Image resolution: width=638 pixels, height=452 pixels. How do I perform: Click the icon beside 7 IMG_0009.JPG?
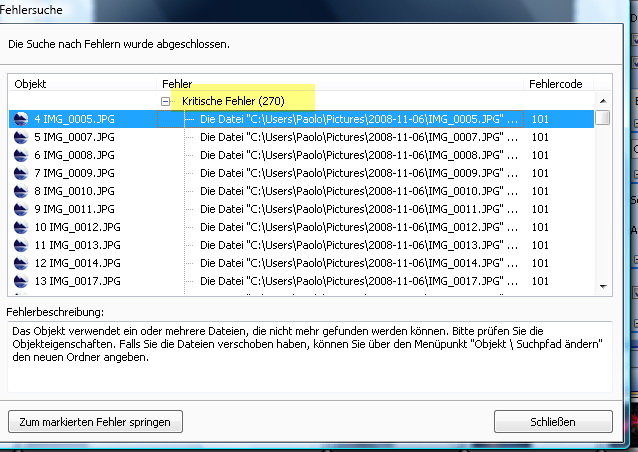tap(21, 173)
